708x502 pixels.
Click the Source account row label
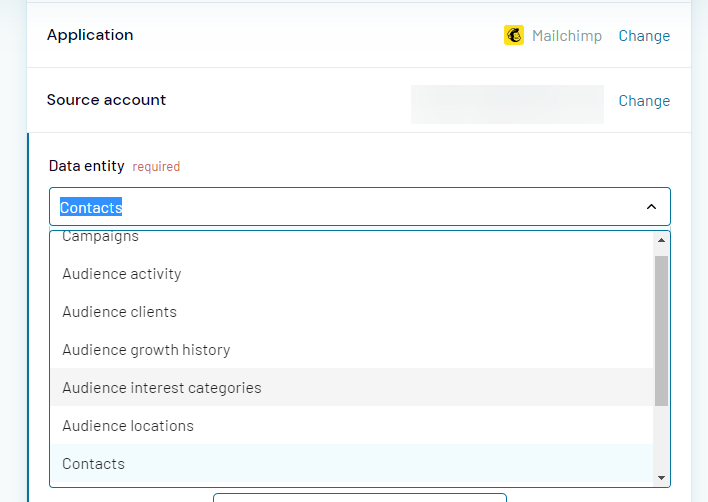[x=106, y=100]
